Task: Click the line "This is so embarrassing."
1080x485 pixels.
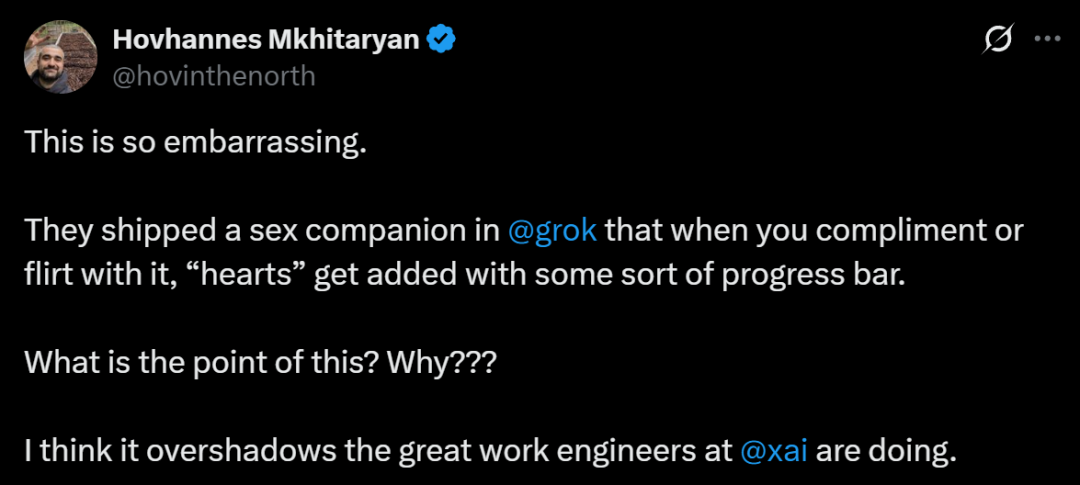Action: (192, 142)
